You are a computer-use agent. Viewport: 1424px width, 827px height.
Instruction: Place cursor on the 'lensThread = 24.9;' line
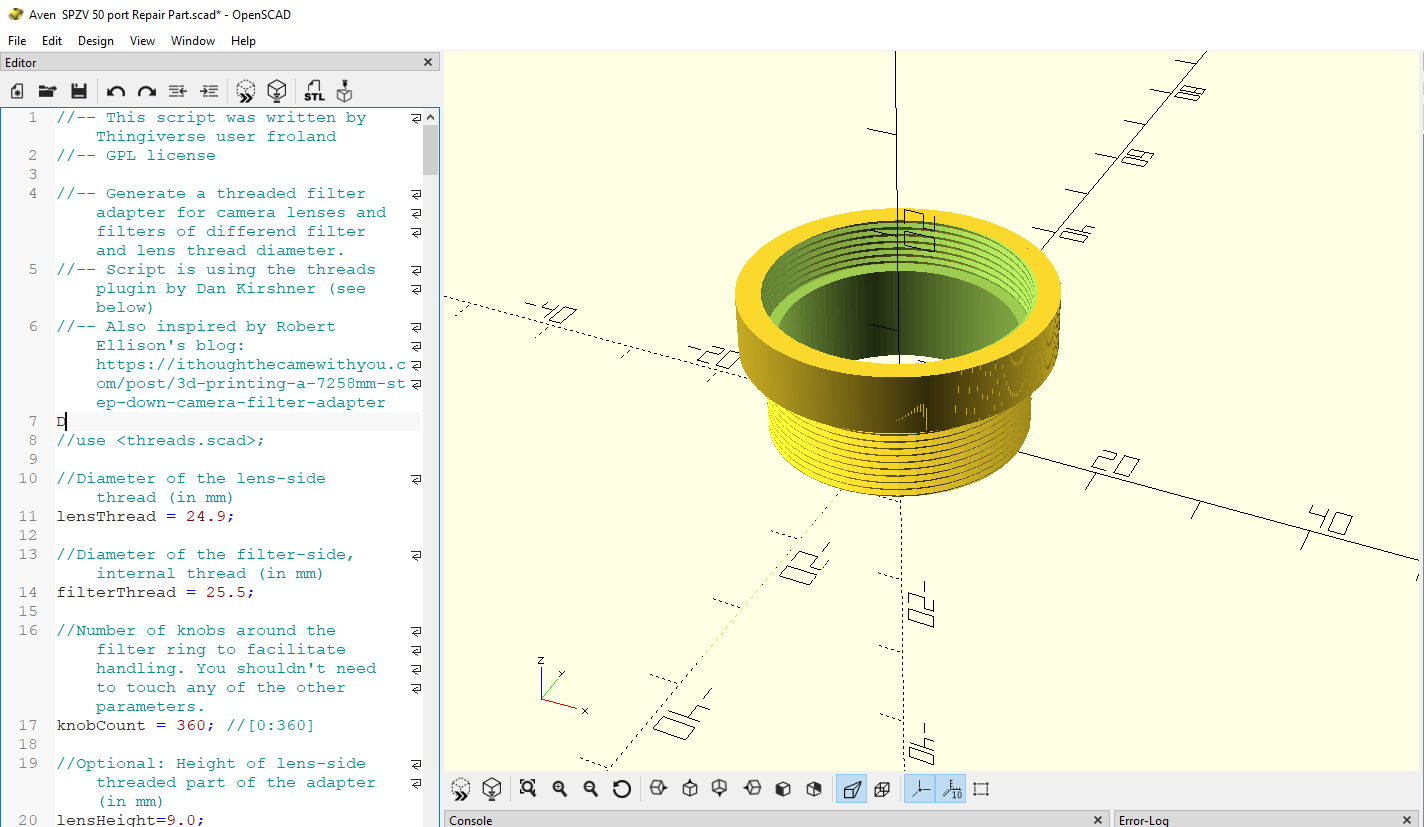point(146,517)
